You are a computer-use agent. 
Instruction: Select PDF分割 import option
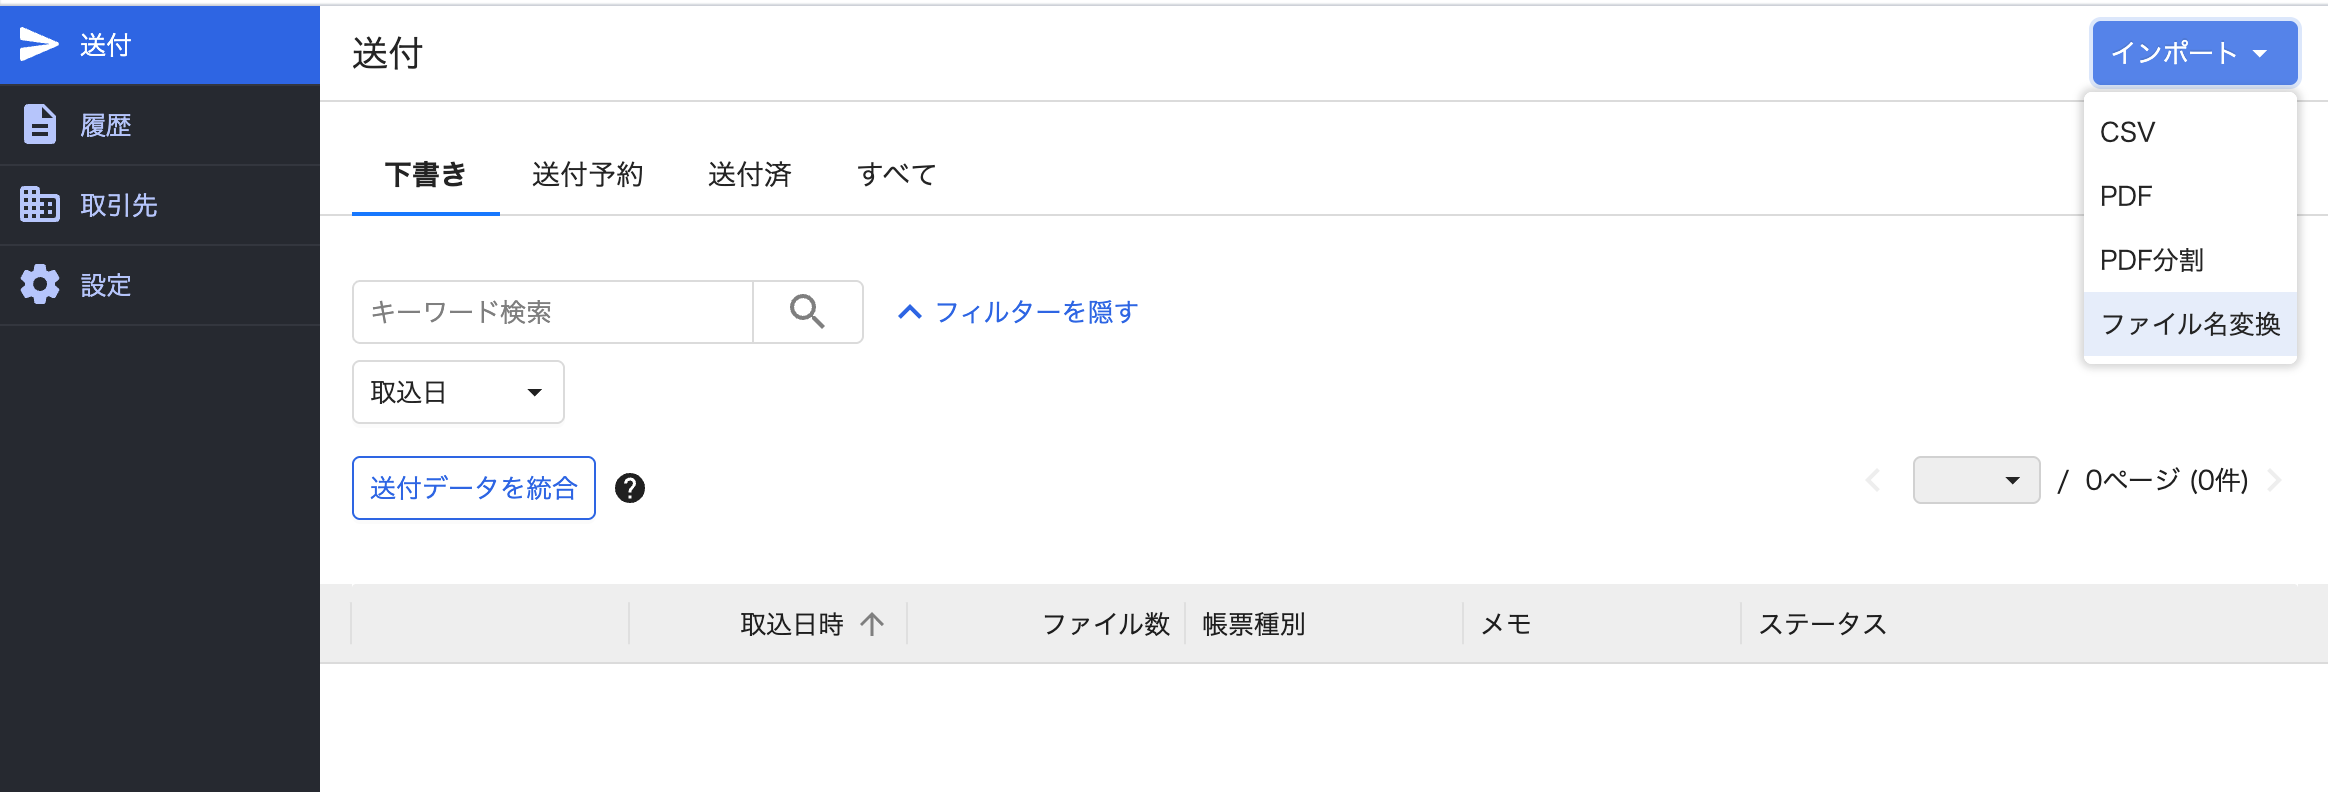click(x=2152, y=260)
